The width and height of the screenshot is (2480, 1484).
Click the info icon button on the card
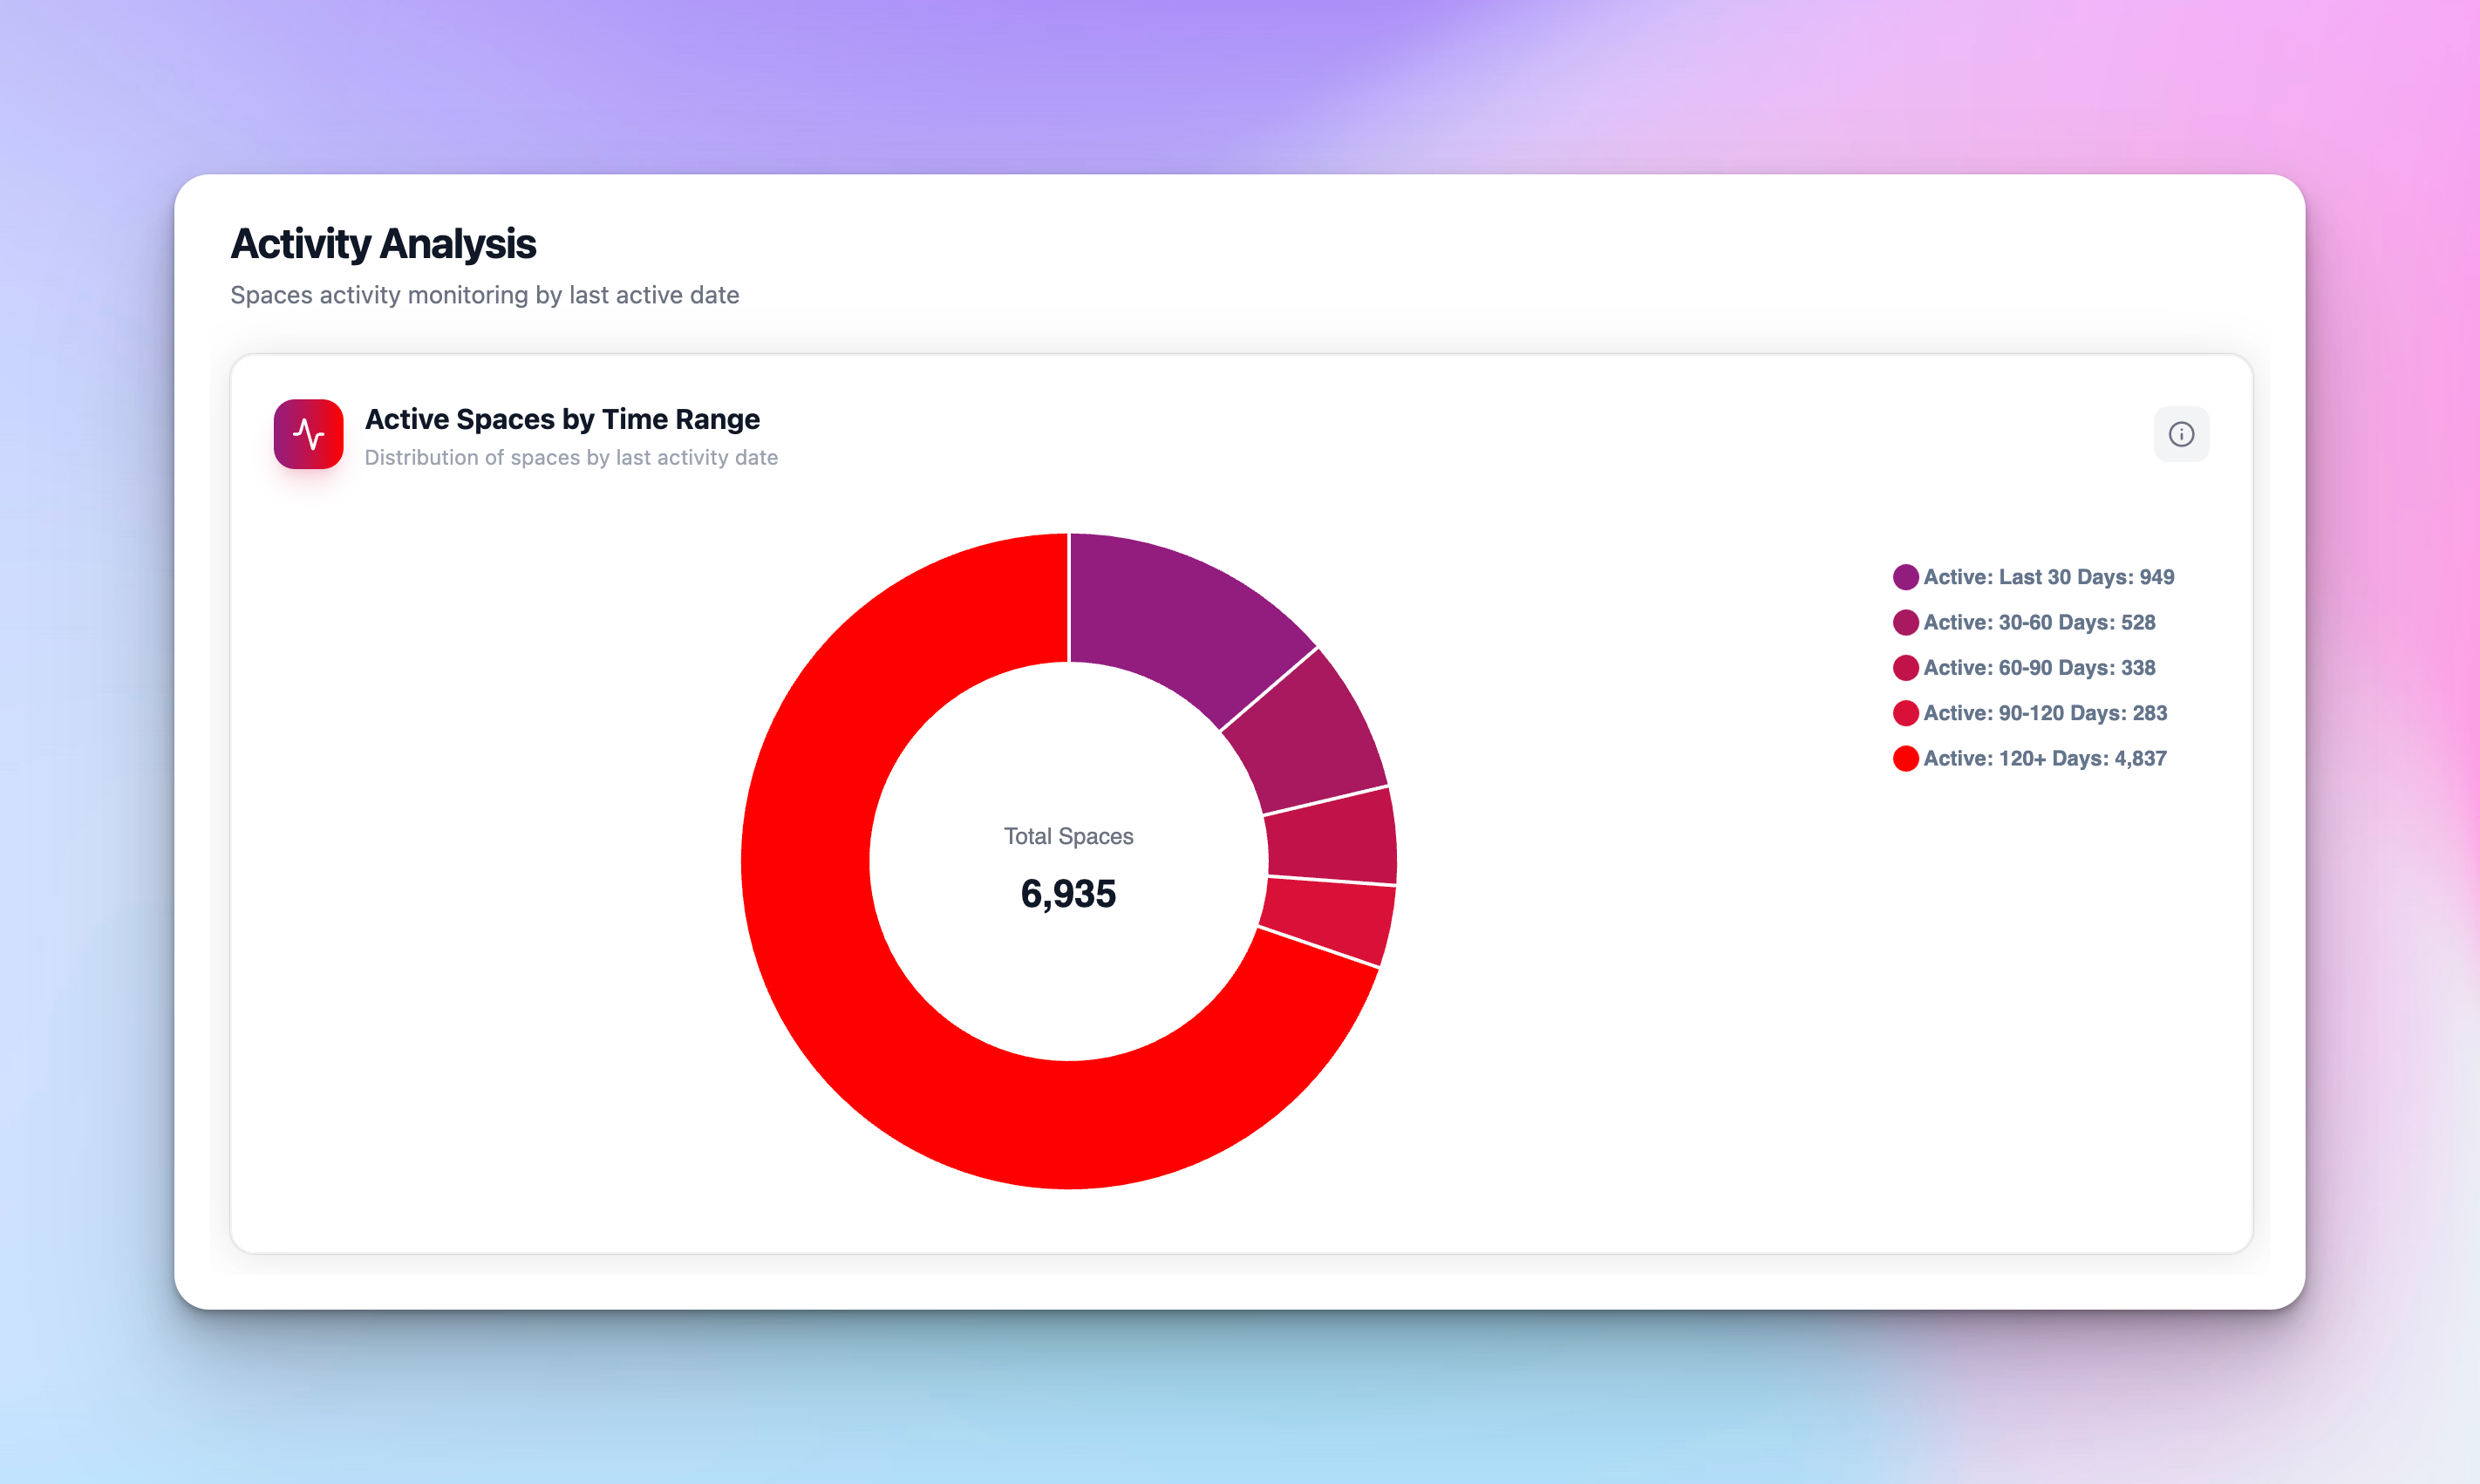2181,434
